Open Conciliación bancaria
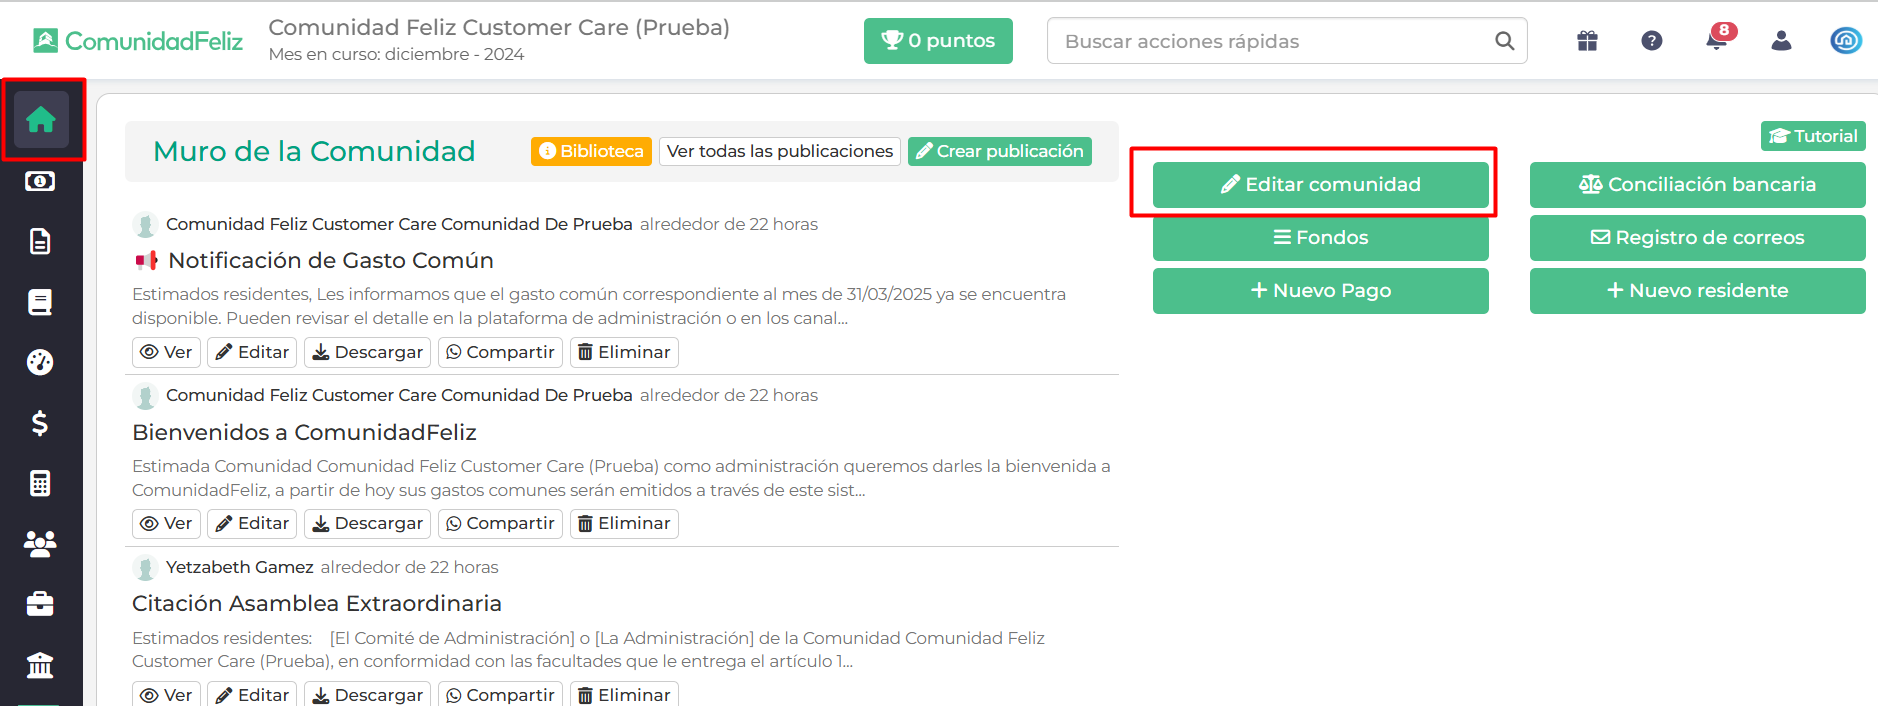The height and width of the screenshot is (706, 1878). click(1697, 185)
